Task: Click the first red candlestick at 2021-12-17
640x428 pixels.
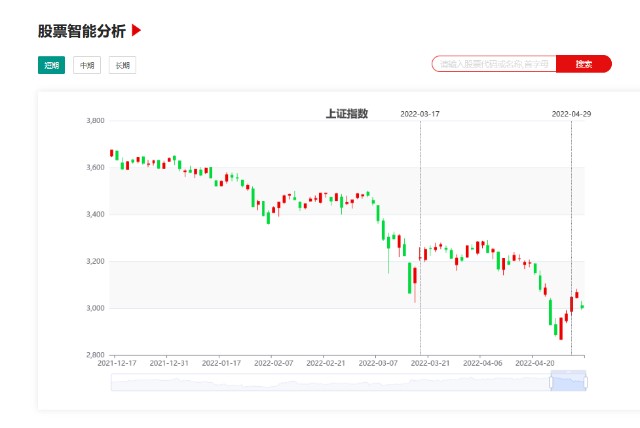Action: tap(112, 153)
